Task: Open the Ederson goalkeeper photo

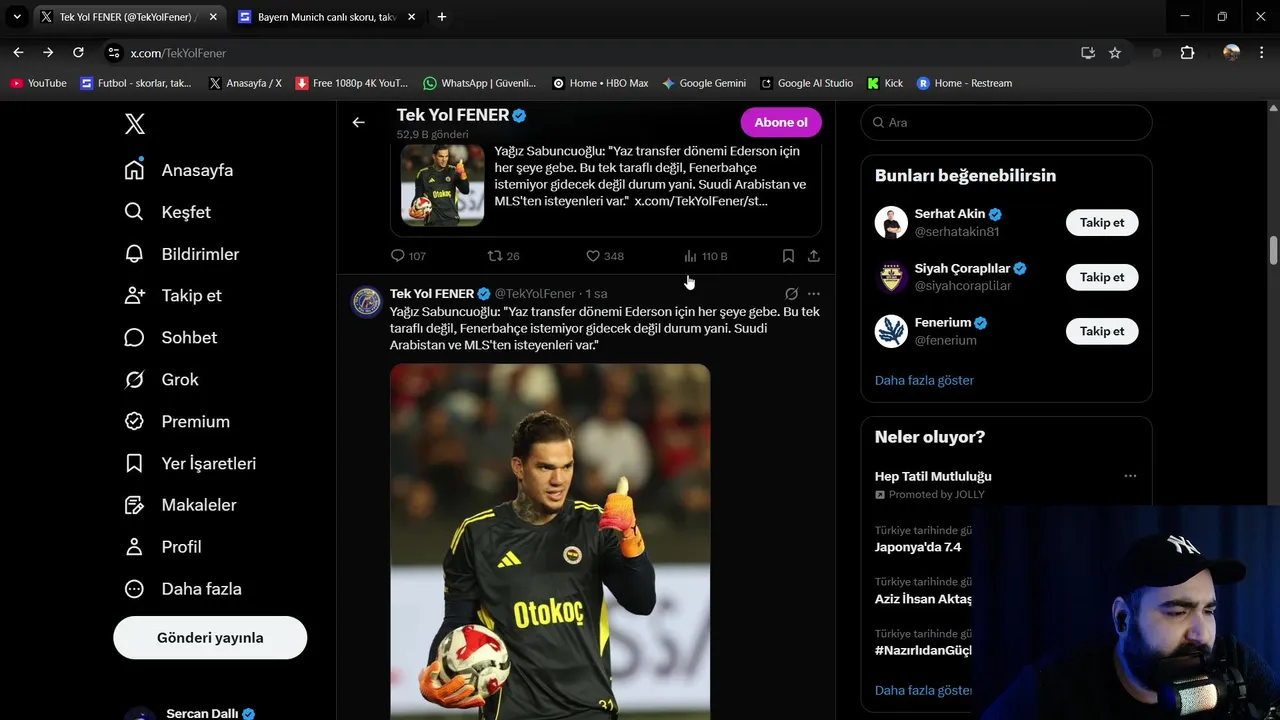Action: coord(550,541)
